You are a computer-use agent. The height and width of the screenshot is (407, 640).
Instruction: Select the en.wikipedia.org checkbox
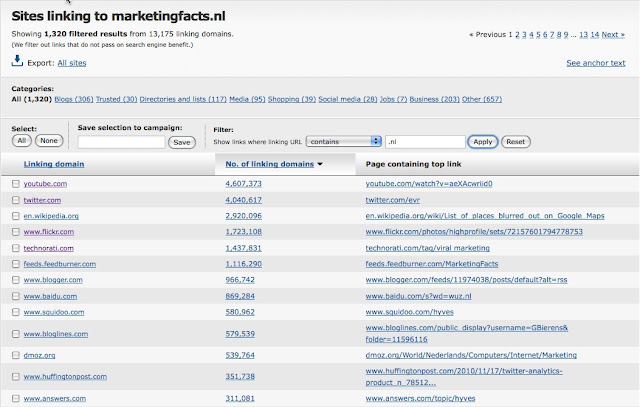(x=15, y=216)
